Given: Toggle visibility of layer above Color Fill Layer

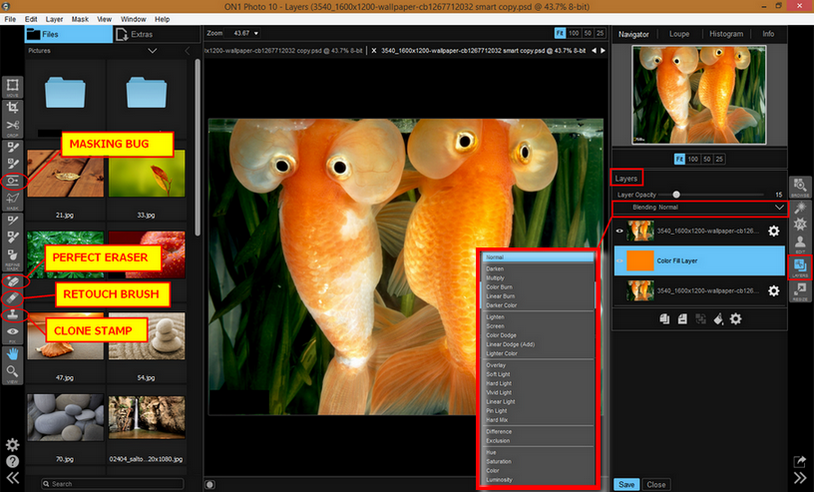Looking at the screenshot, I should tap(619, 231).
